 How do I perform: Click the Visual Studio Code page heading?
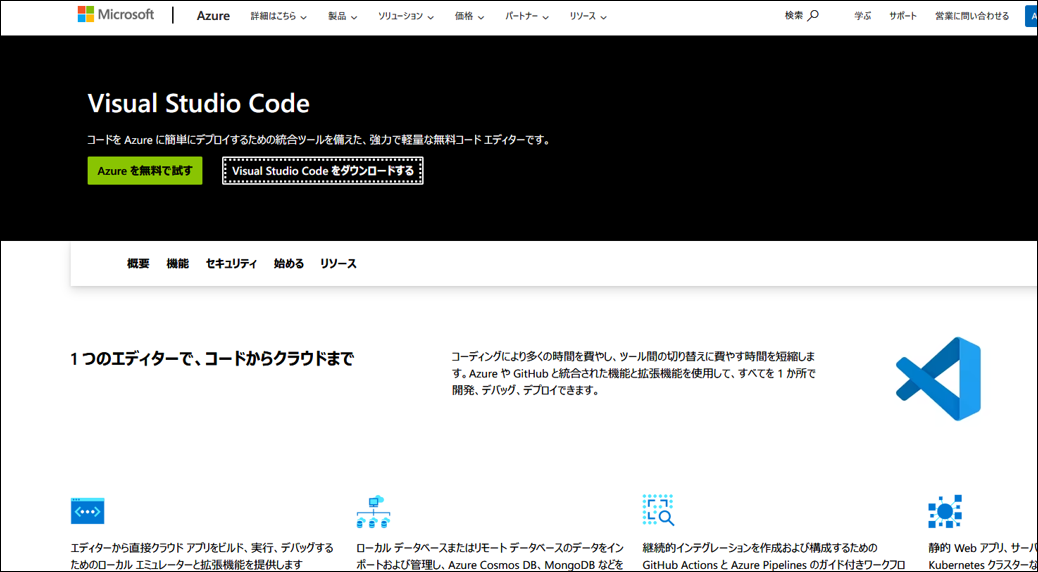199,103
